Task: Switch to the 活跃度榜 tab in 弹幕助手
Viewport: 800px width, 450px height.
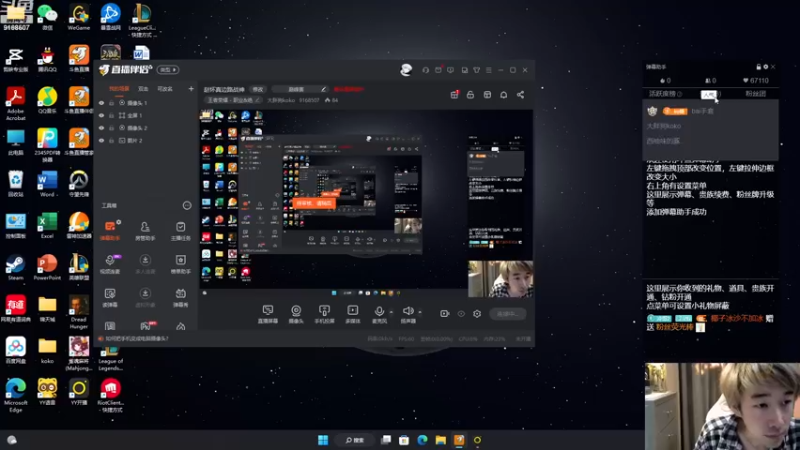Action: click(664, 94)
